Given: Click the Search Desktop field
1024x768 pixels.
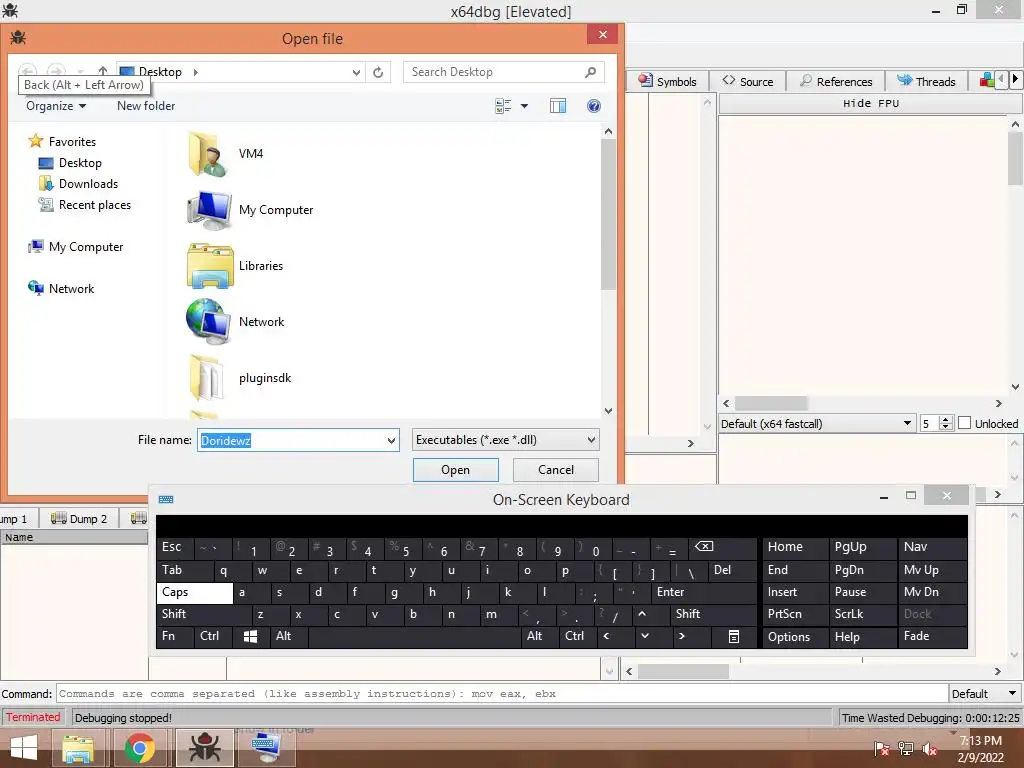Looking at the screenshot, I should click(504, 72).
